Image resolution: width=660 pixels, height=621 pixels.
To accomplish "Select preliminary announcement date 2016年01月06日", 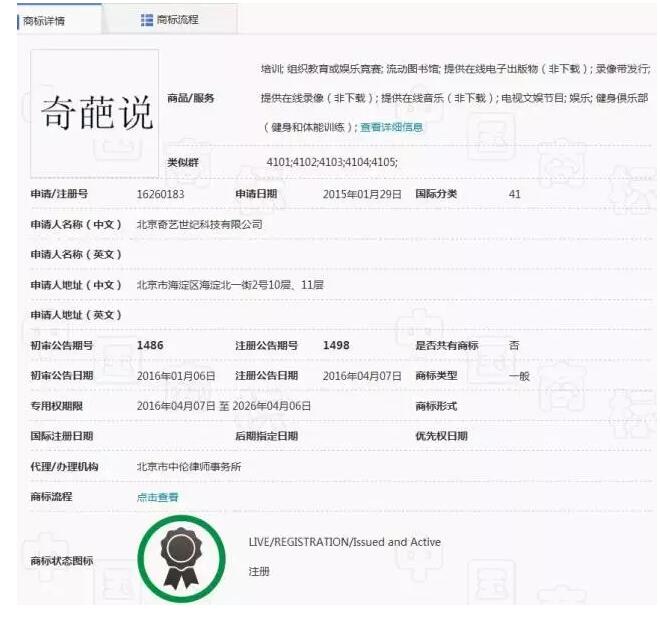I will pyautogui.click(x=176, y=376).
